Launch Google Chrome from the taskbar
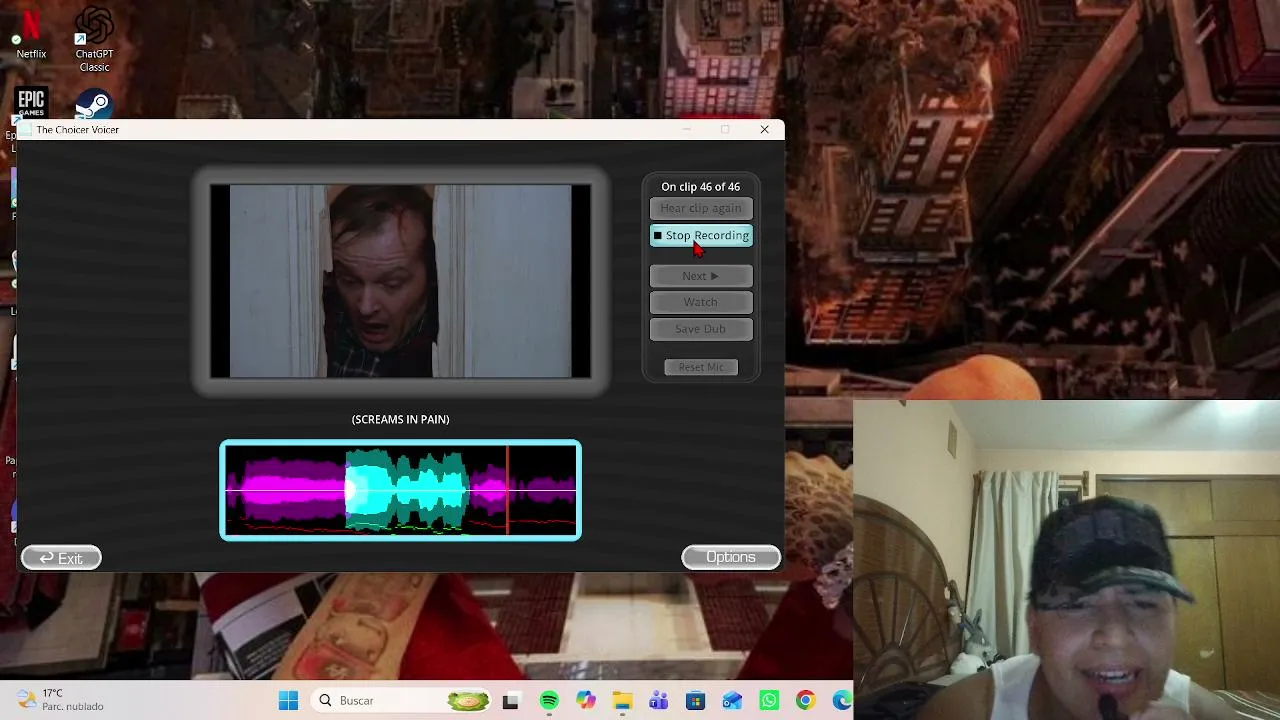1280x720 pixels. point(805,700)
